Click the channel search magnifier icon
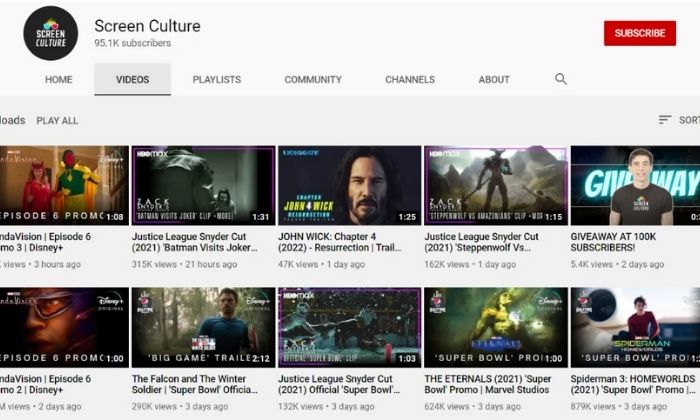Image resolution: width=700 pixels, height=420 pixels. pyautogui.click(x=561, y=79)
